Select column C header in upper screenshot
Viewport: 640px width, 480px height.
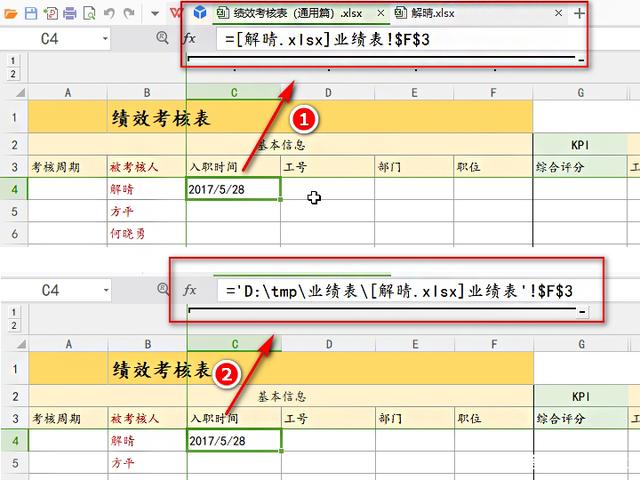(234, 93)
